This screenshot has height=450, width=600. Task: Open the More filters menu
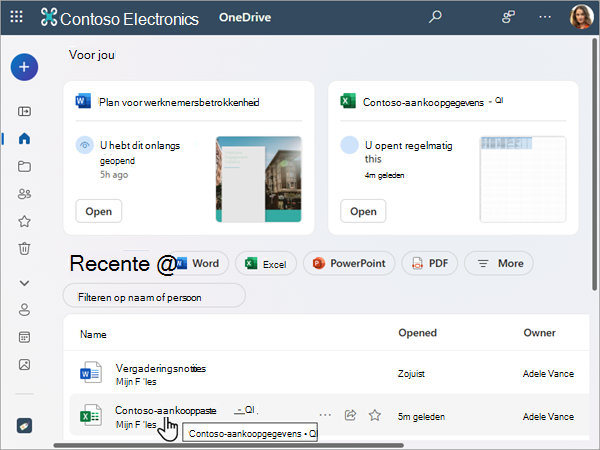(499, 263)
